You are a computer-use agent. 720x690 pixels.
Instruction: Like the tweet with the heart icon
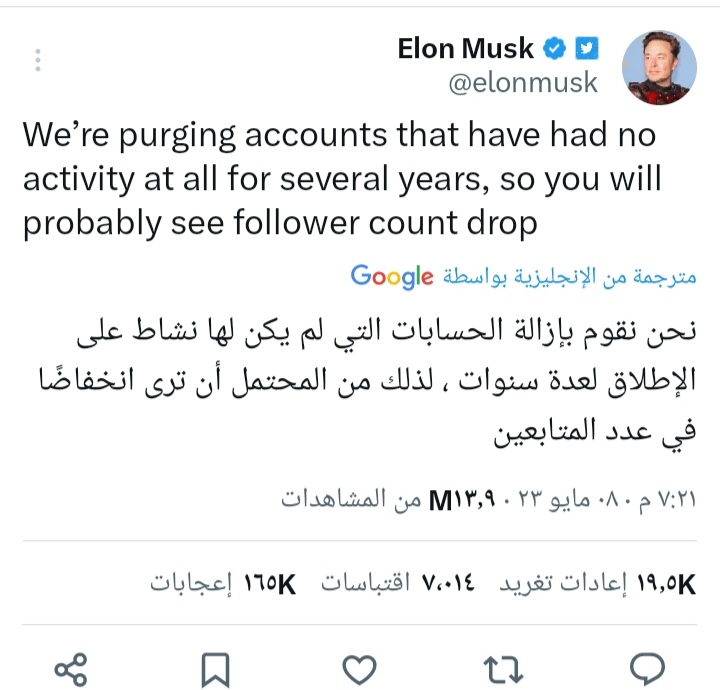(359, 668)
